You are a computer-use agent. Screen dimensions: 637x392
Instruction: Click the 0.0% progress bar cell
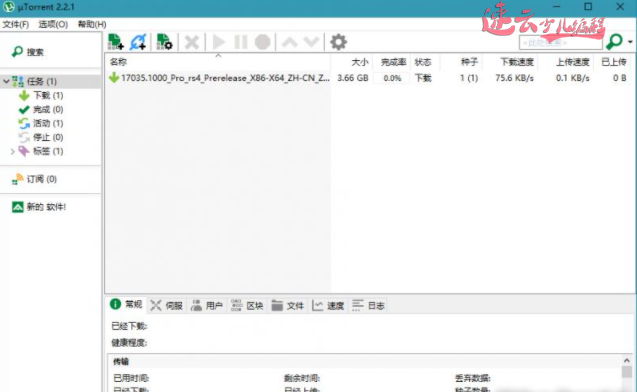(392, 78)
